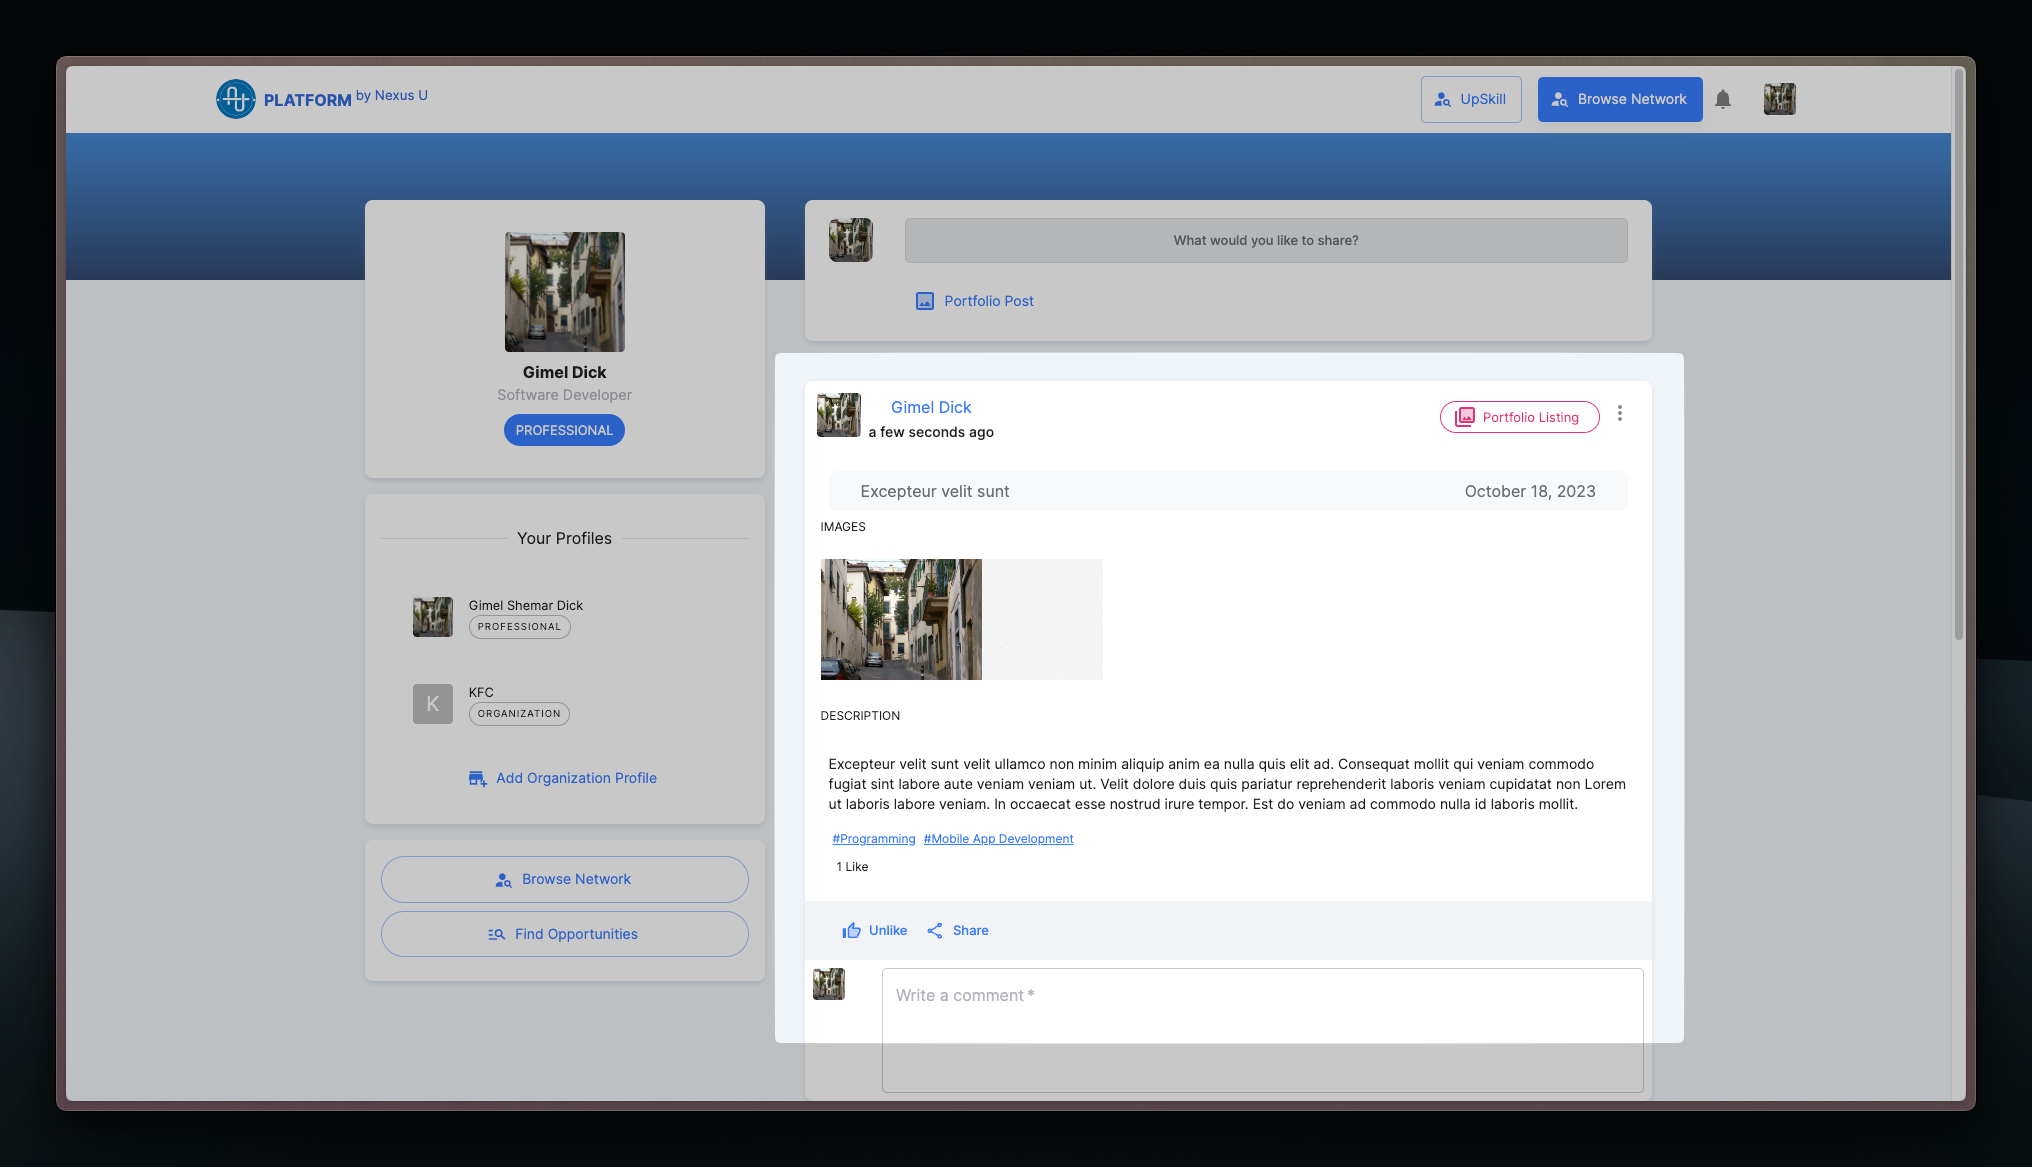Open the #Mobile App Development hashtag link
The height and width of the screenshot is (1167, 2032).
[998, 839]
